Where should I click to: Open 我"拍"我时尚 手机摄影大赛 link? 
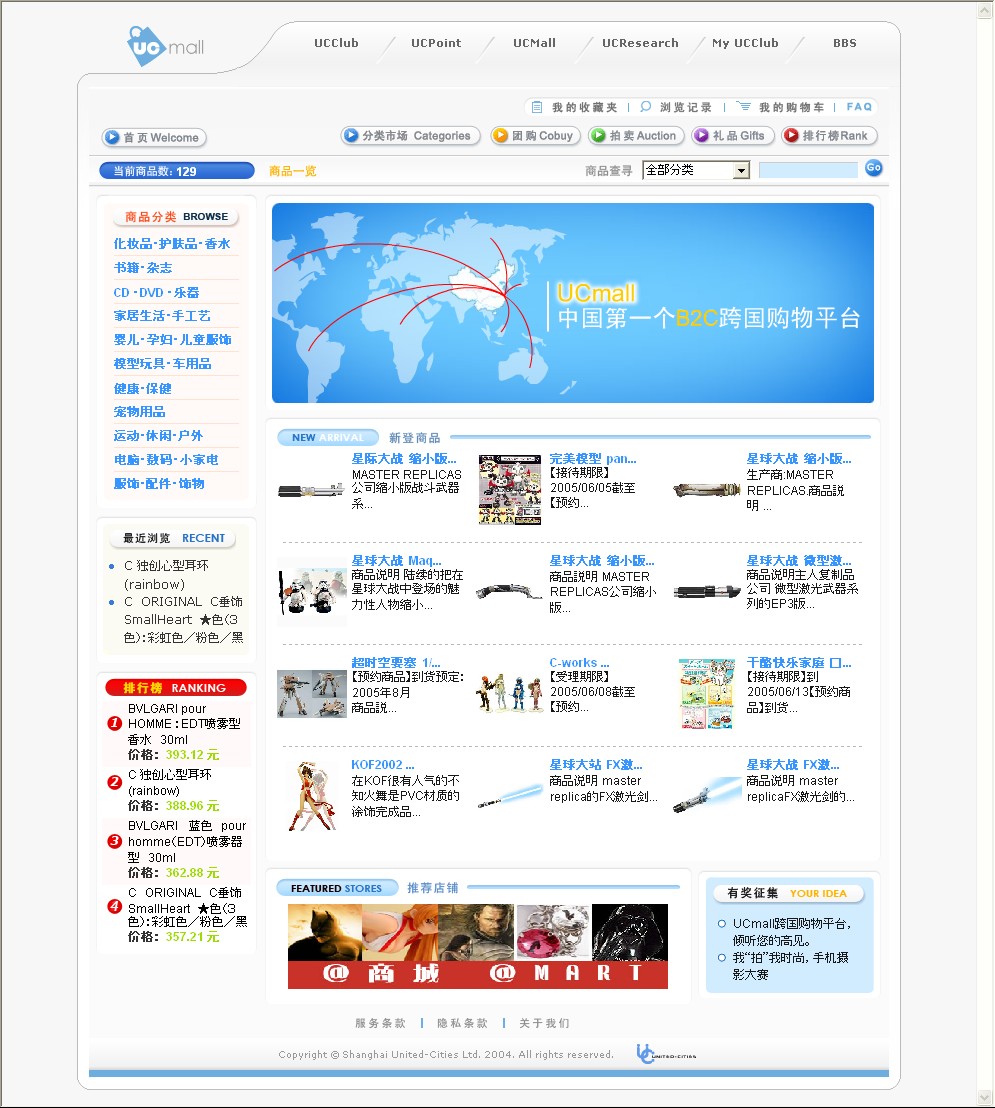click(x=790, y=966)
